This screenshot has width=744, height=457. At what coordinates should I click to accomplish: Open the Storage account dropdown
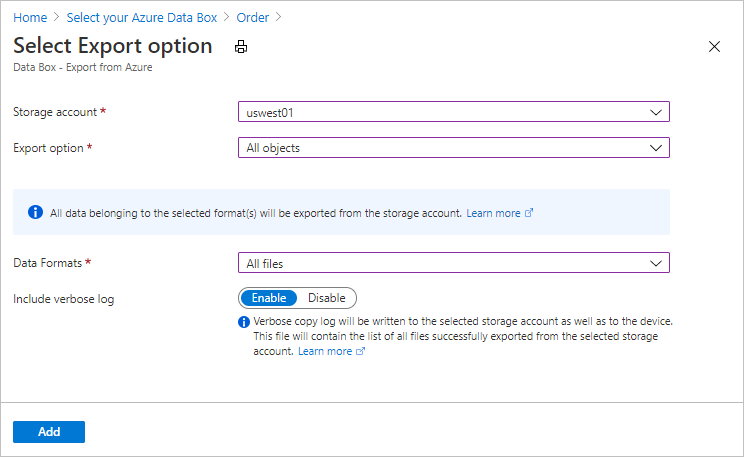453,112
